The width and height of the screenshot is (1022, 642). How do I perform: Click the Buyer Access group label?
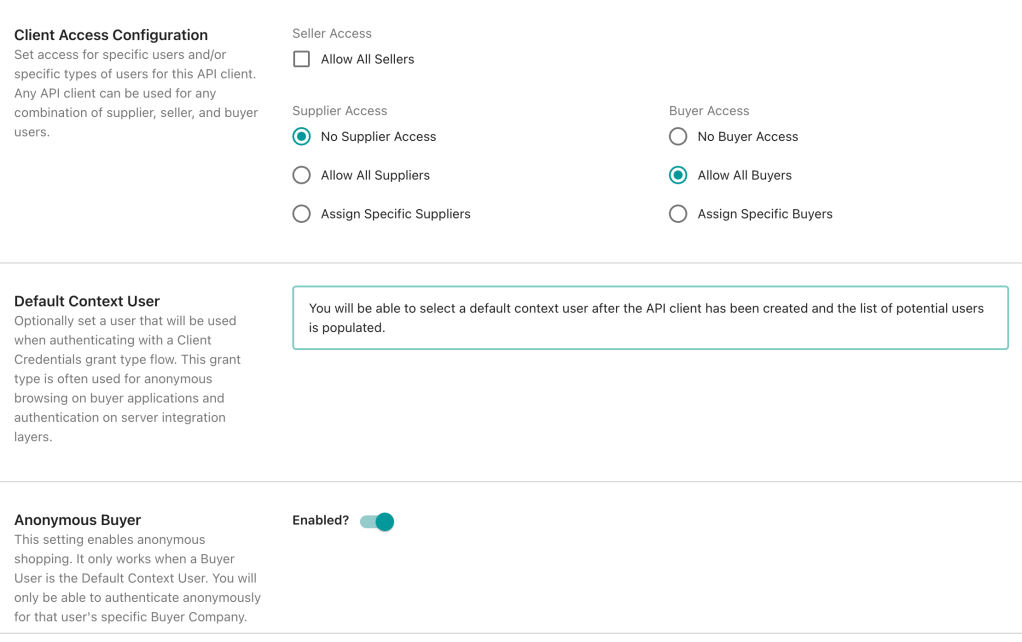point(709,111)
